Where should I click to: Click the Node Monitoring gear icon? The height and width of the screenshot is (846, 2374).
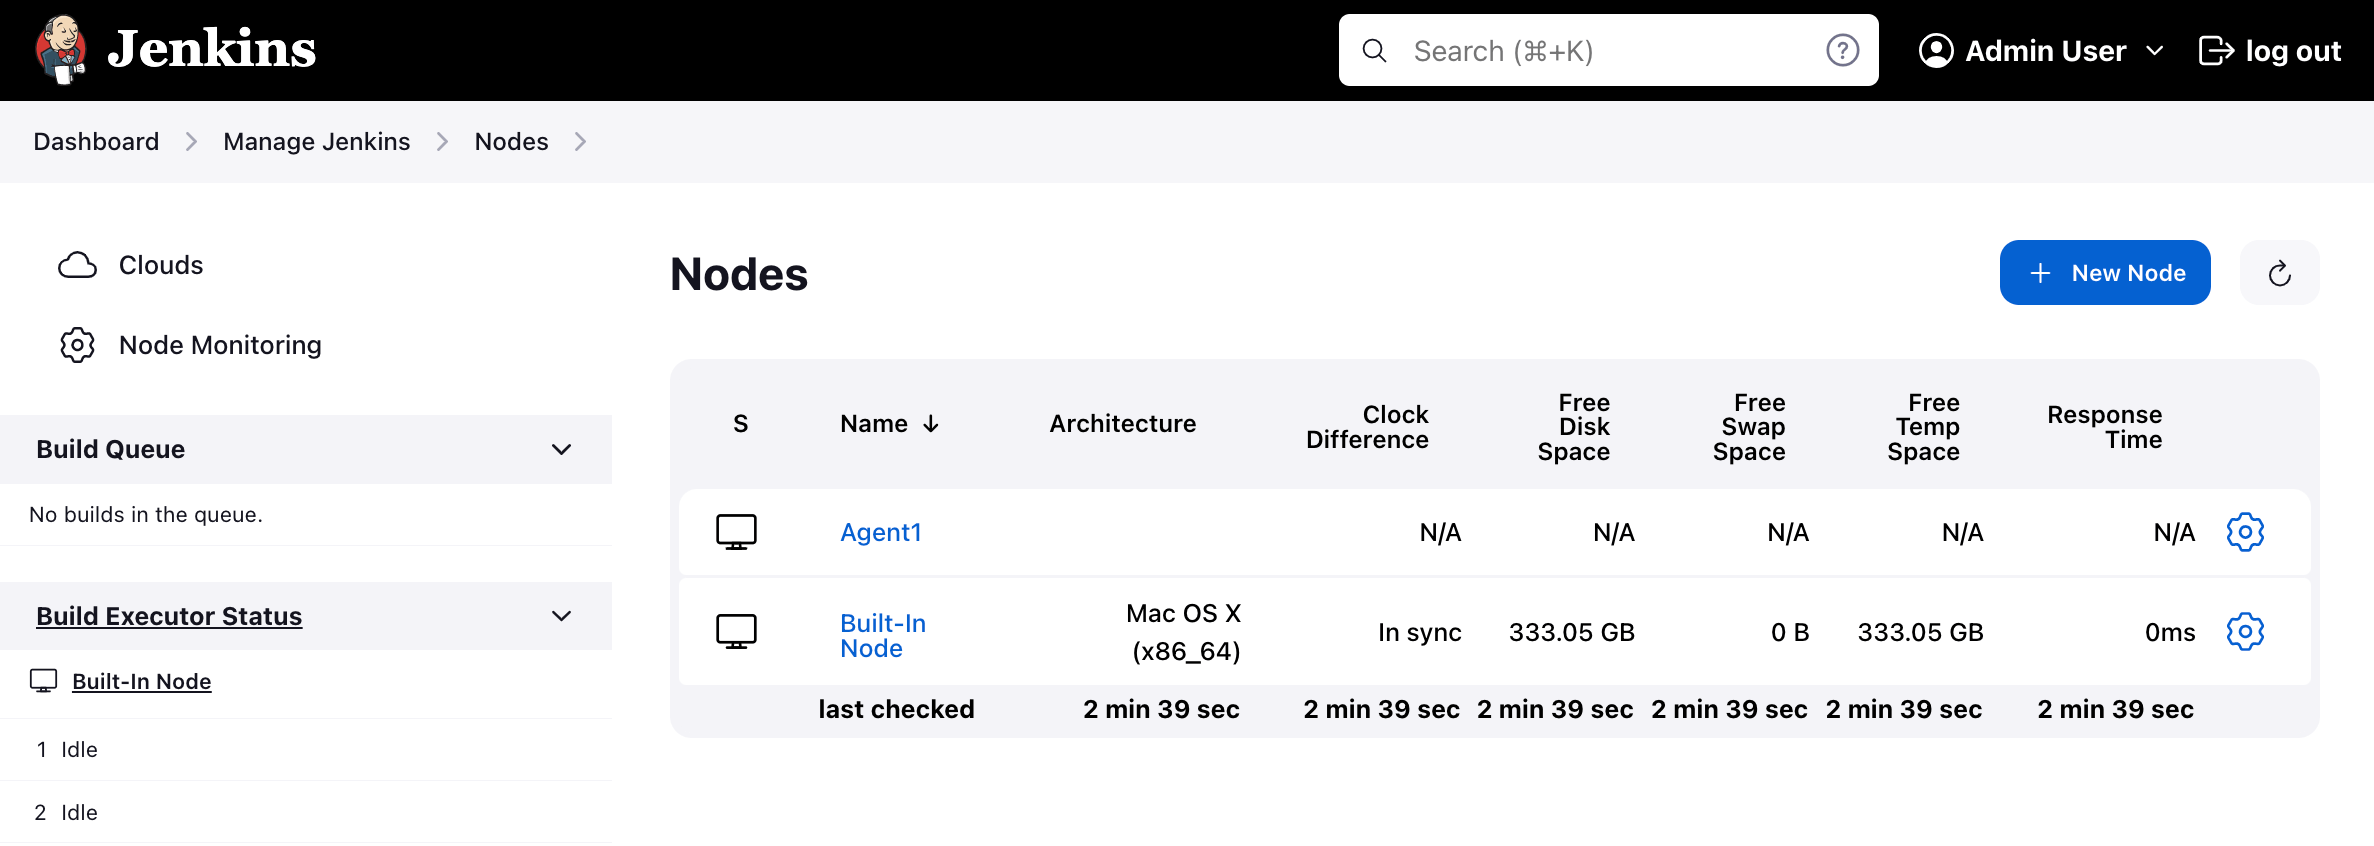(x=77, y=345)
